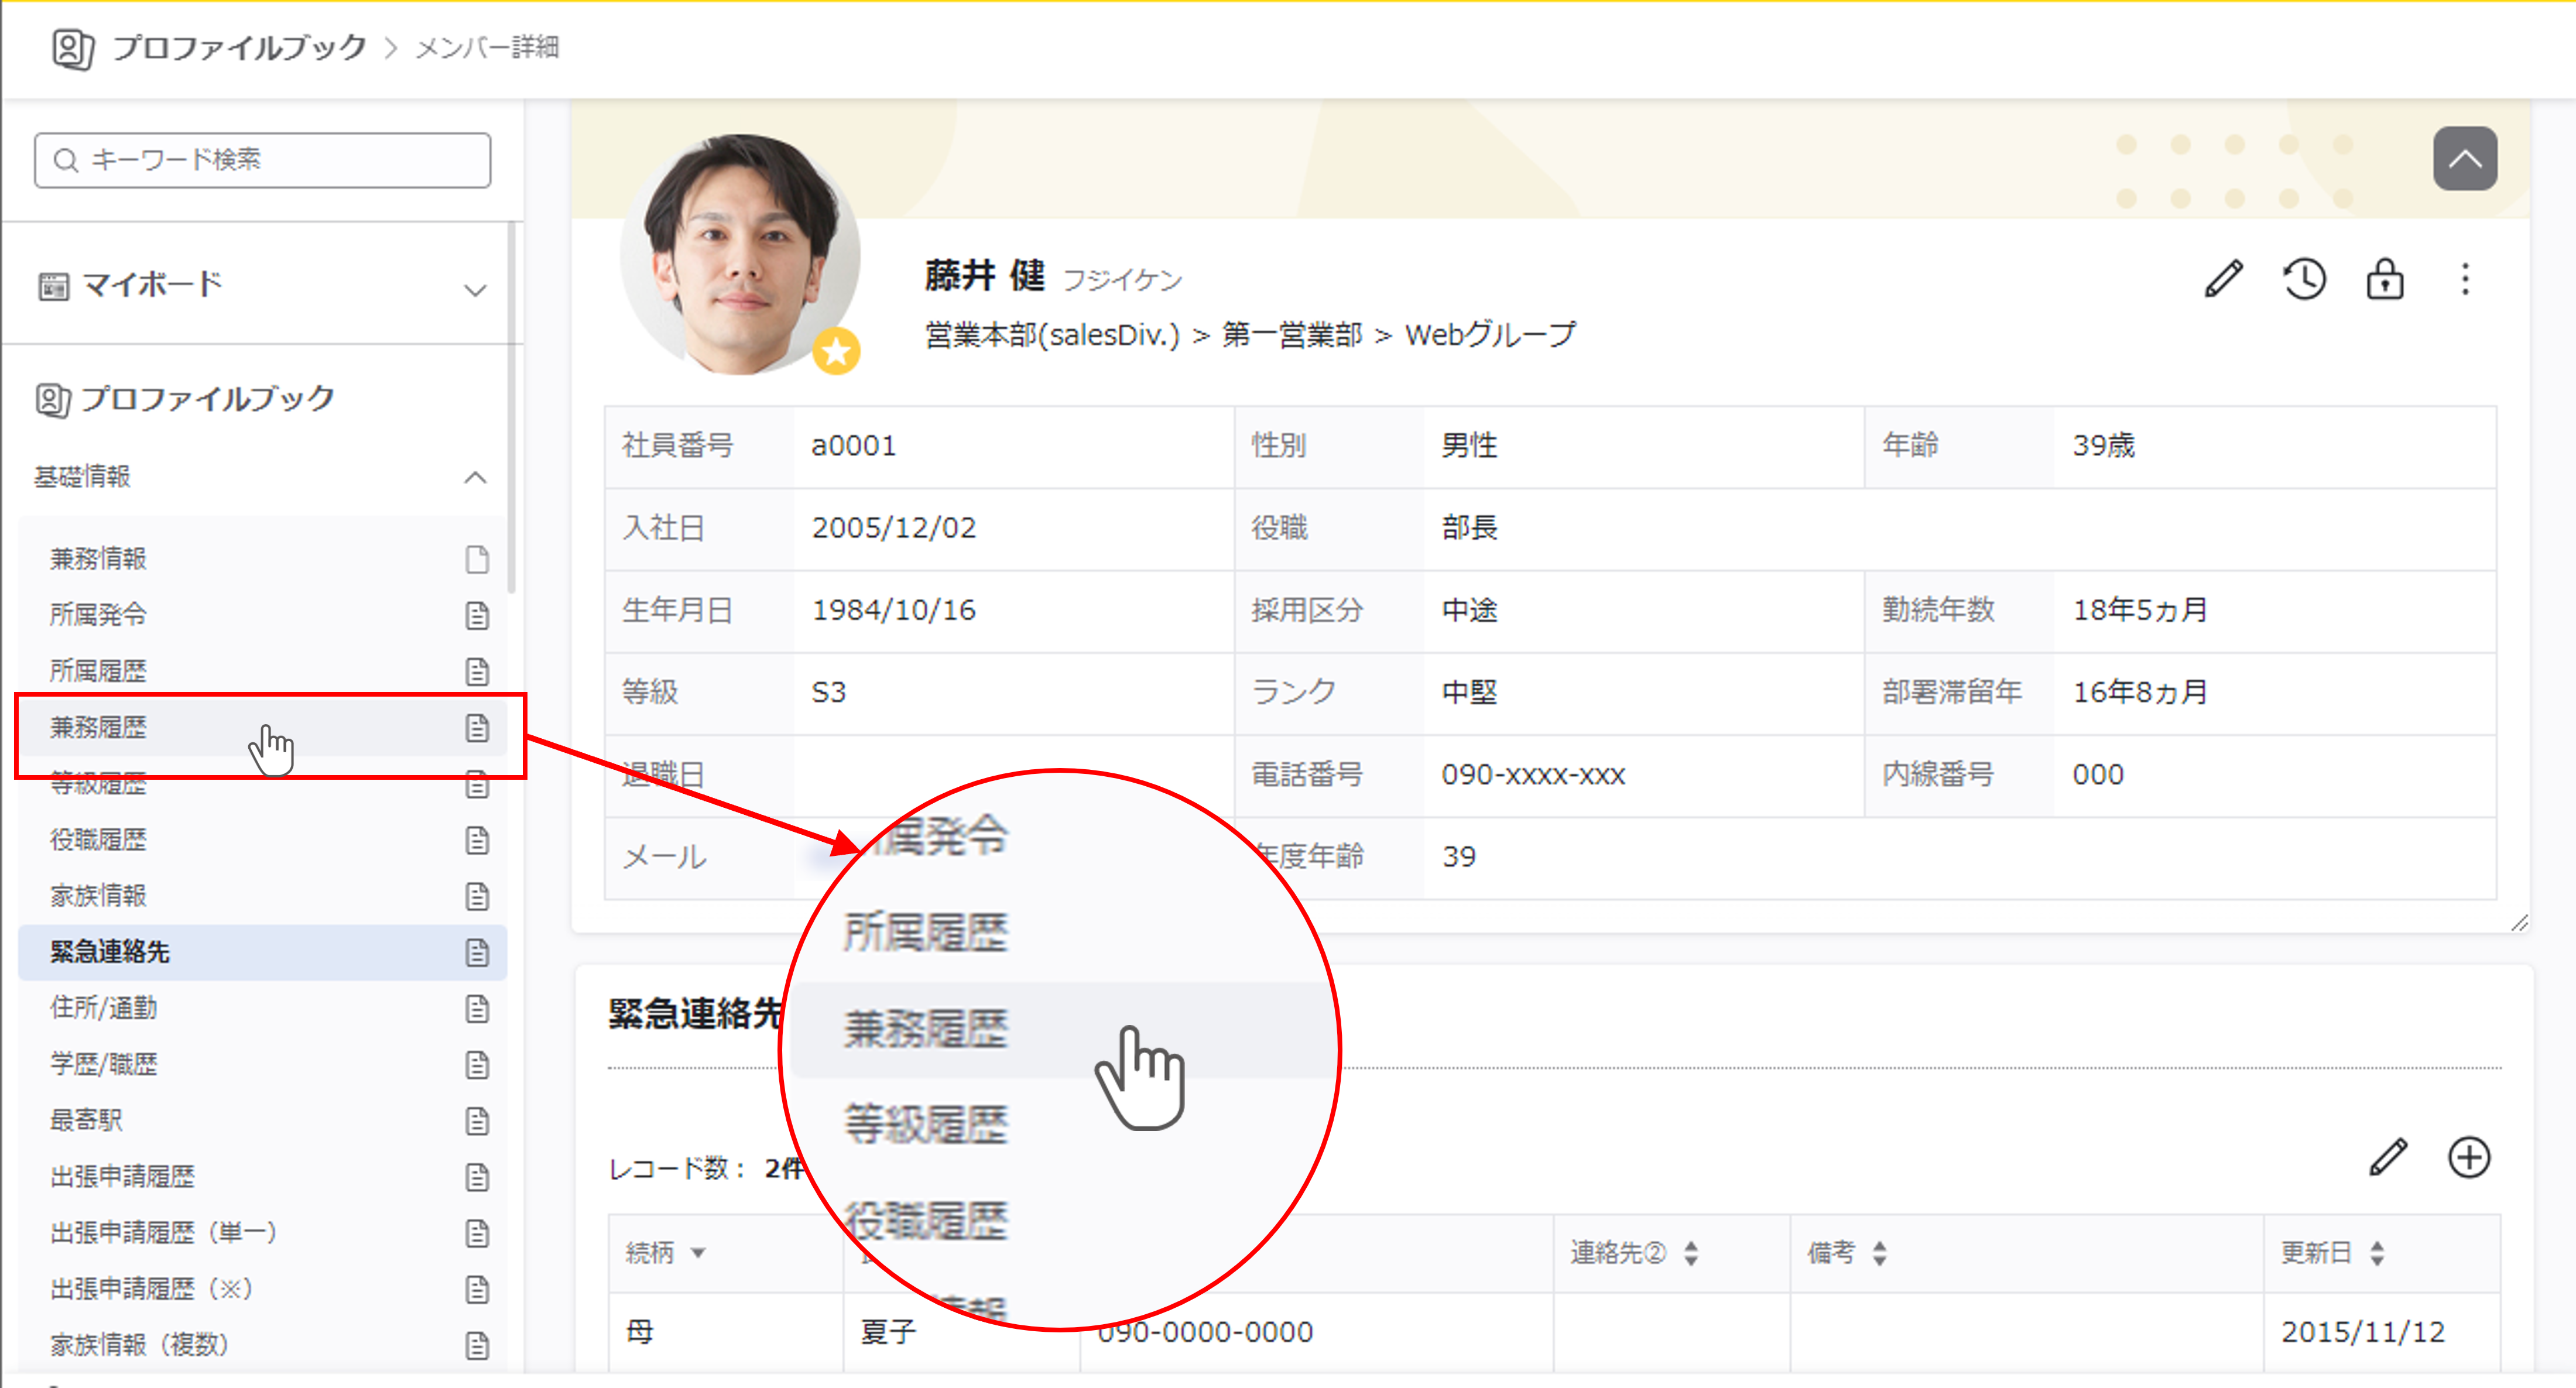
Task: Click pencil icon in emergency contact section
Action: (2388, 1158)
